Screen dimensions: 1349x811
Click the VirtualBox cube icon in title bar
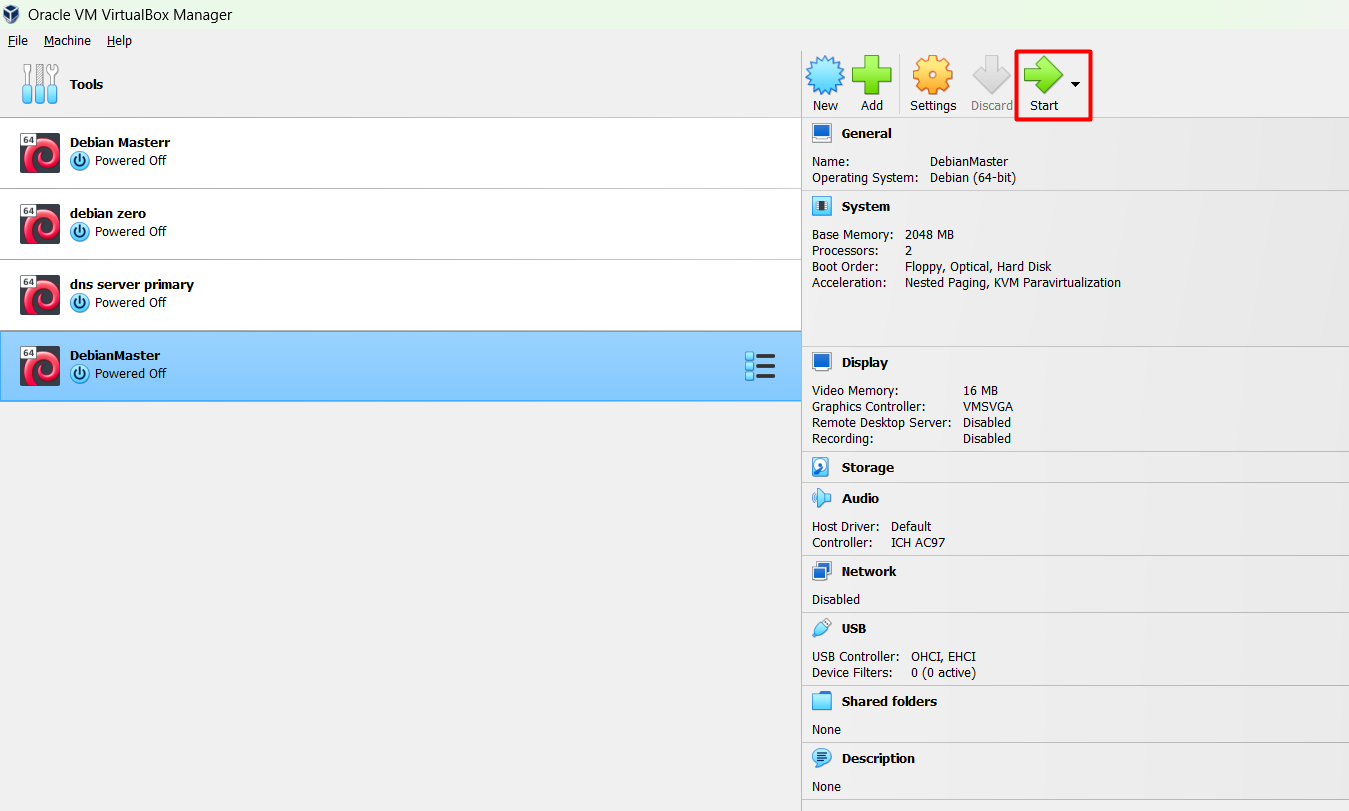[x=12, y=14]
